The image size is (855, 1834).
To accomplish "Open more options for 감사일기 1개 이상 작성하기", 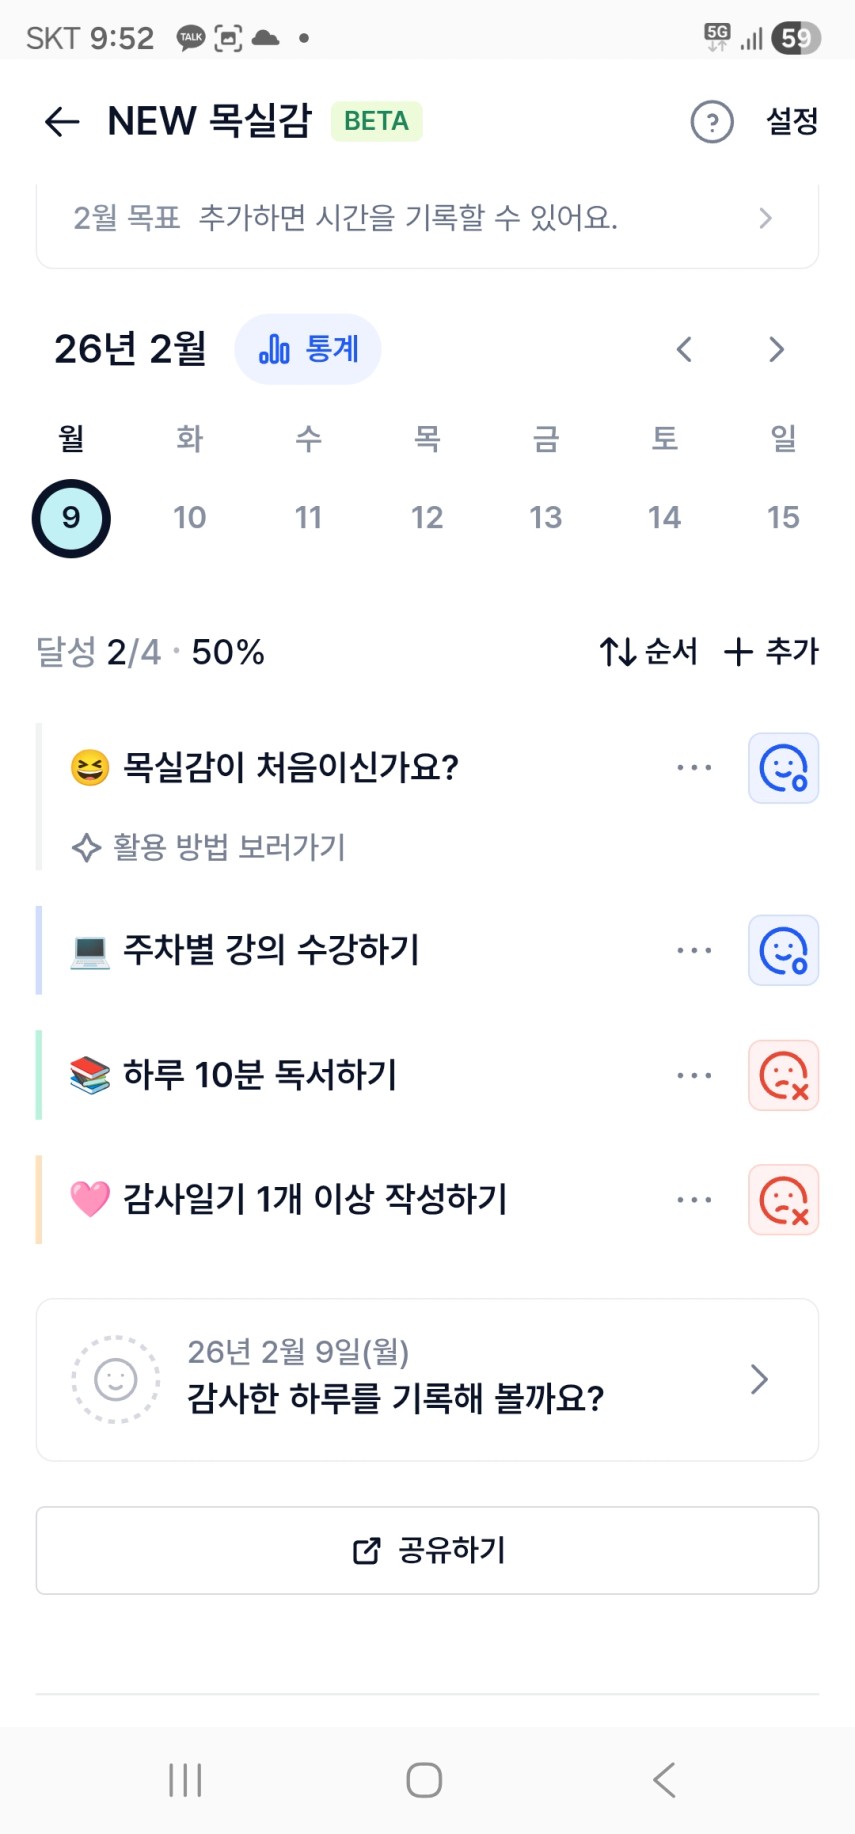I will [694, 1199].
